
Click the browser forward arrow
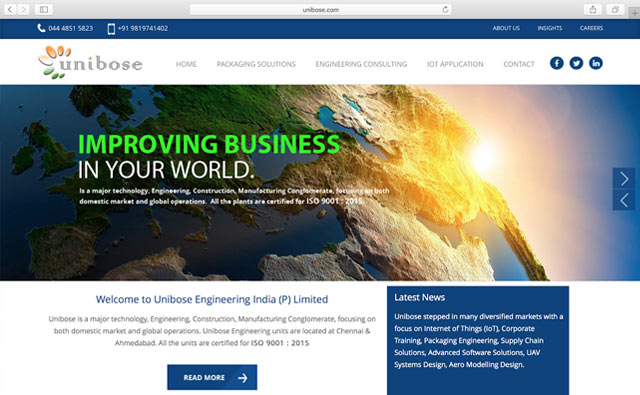point(23,9)
